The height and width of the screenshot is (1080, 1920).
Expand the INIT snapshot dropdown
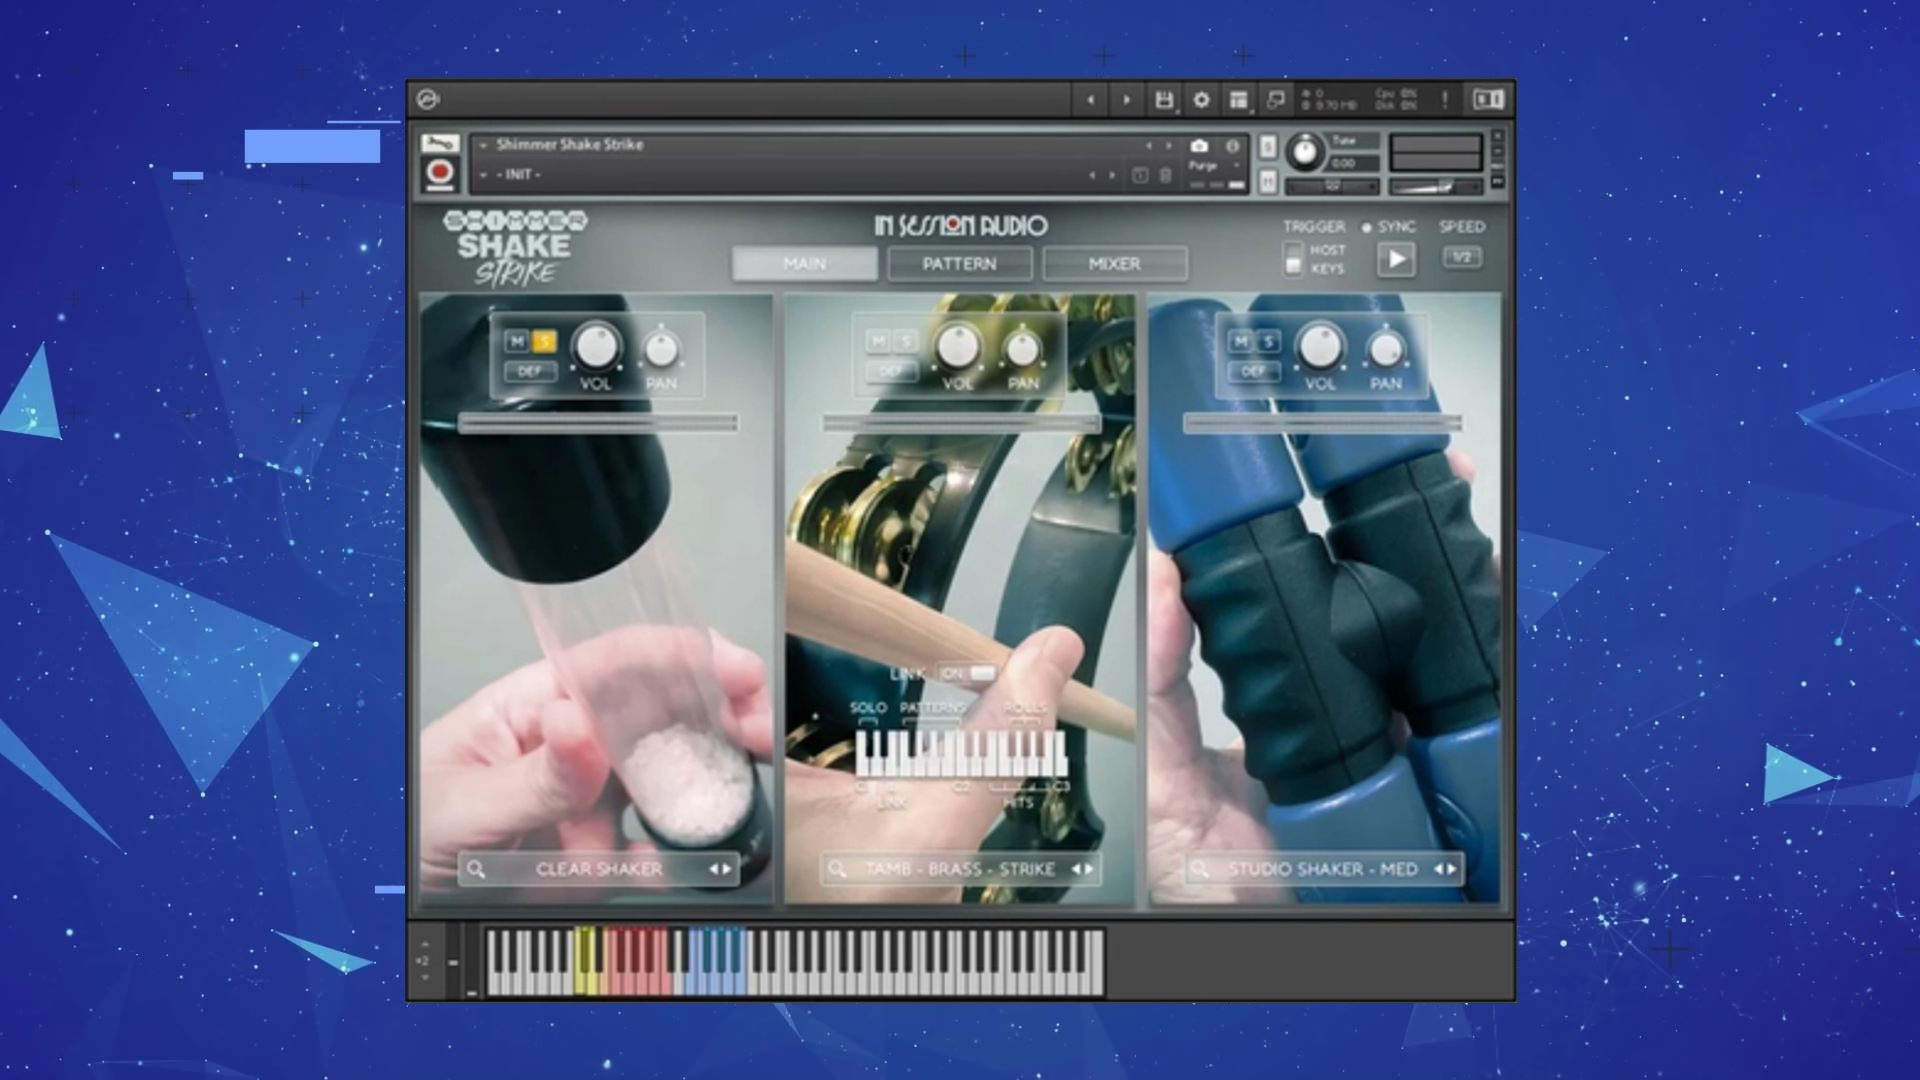(483, 175)
